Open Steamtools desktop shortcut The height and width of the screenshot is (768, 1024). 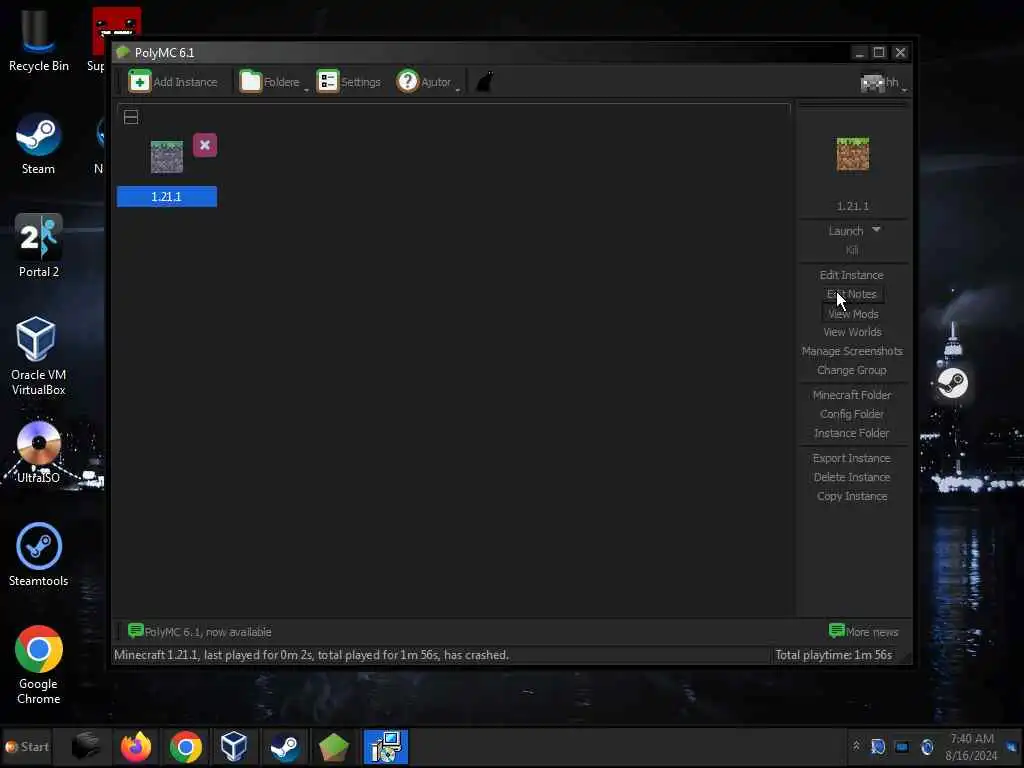(39, 554)
